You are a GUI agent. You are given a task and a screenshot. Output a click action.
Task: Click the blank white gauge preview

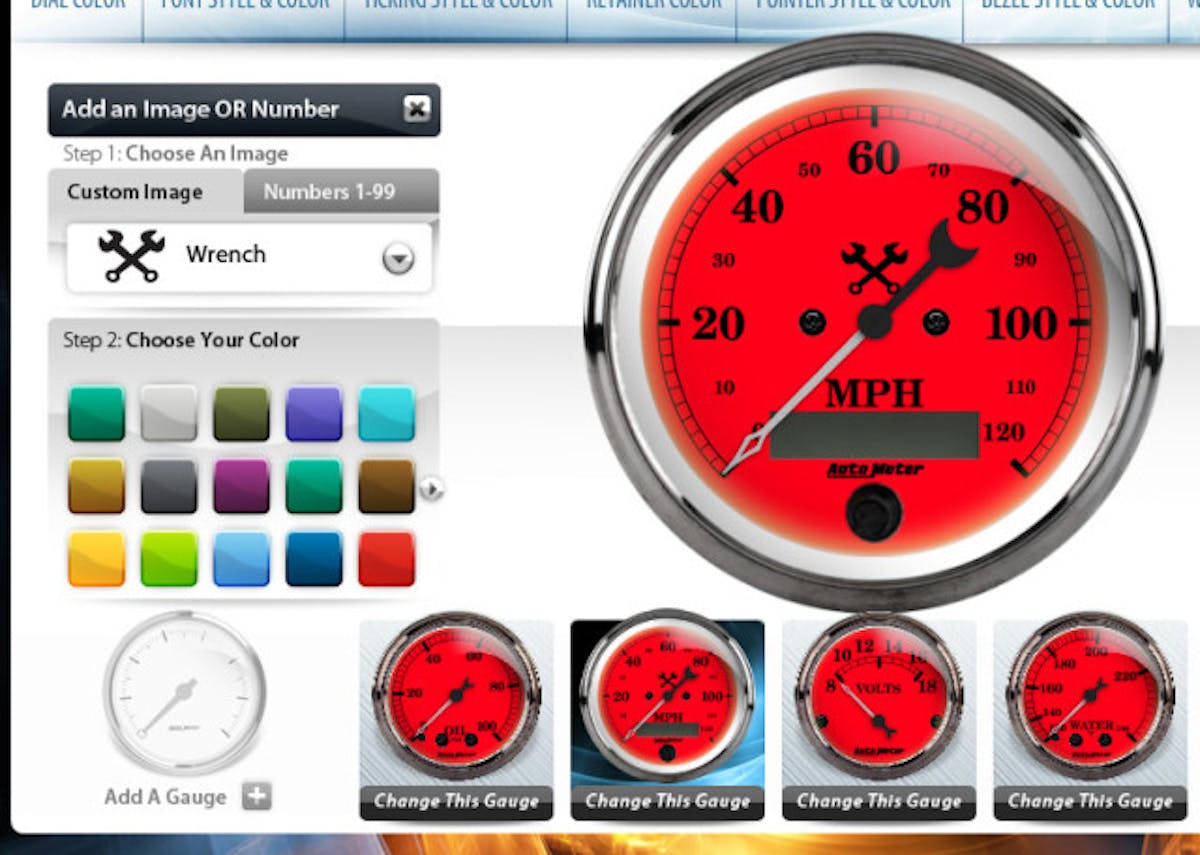(x=188, y=695)
